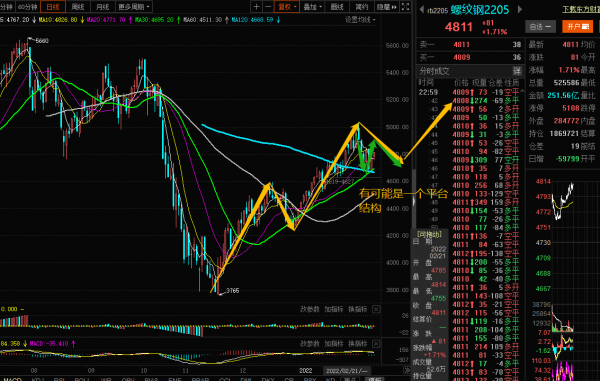Click the 卖一 price 4811
The image size is (600, 381).
coord(461,45)
